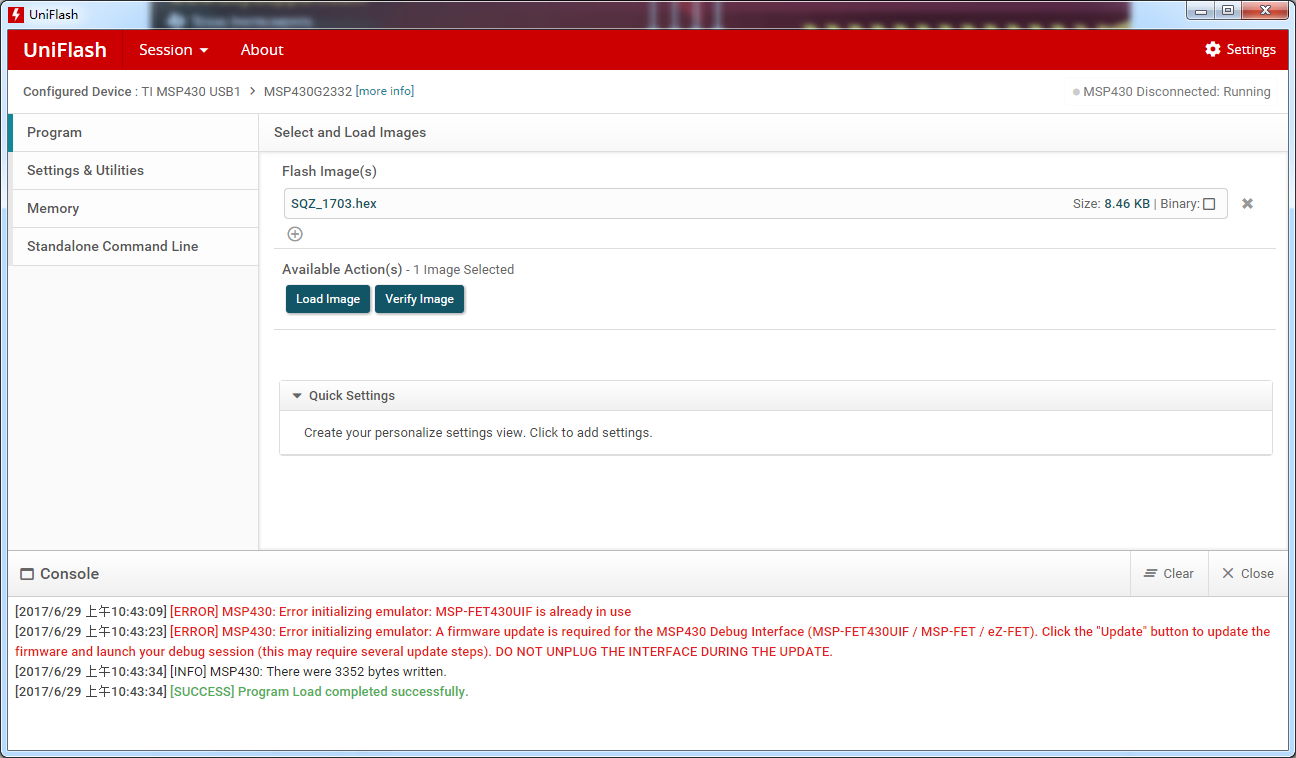Screen dimensions: 1296x758
Task: Click MSP430 Disconnected: Running status
Action: click(1172, 92)
